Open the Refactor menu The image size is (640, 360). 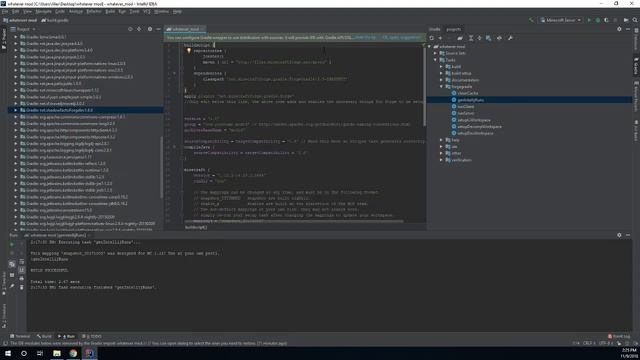[94, 11]
